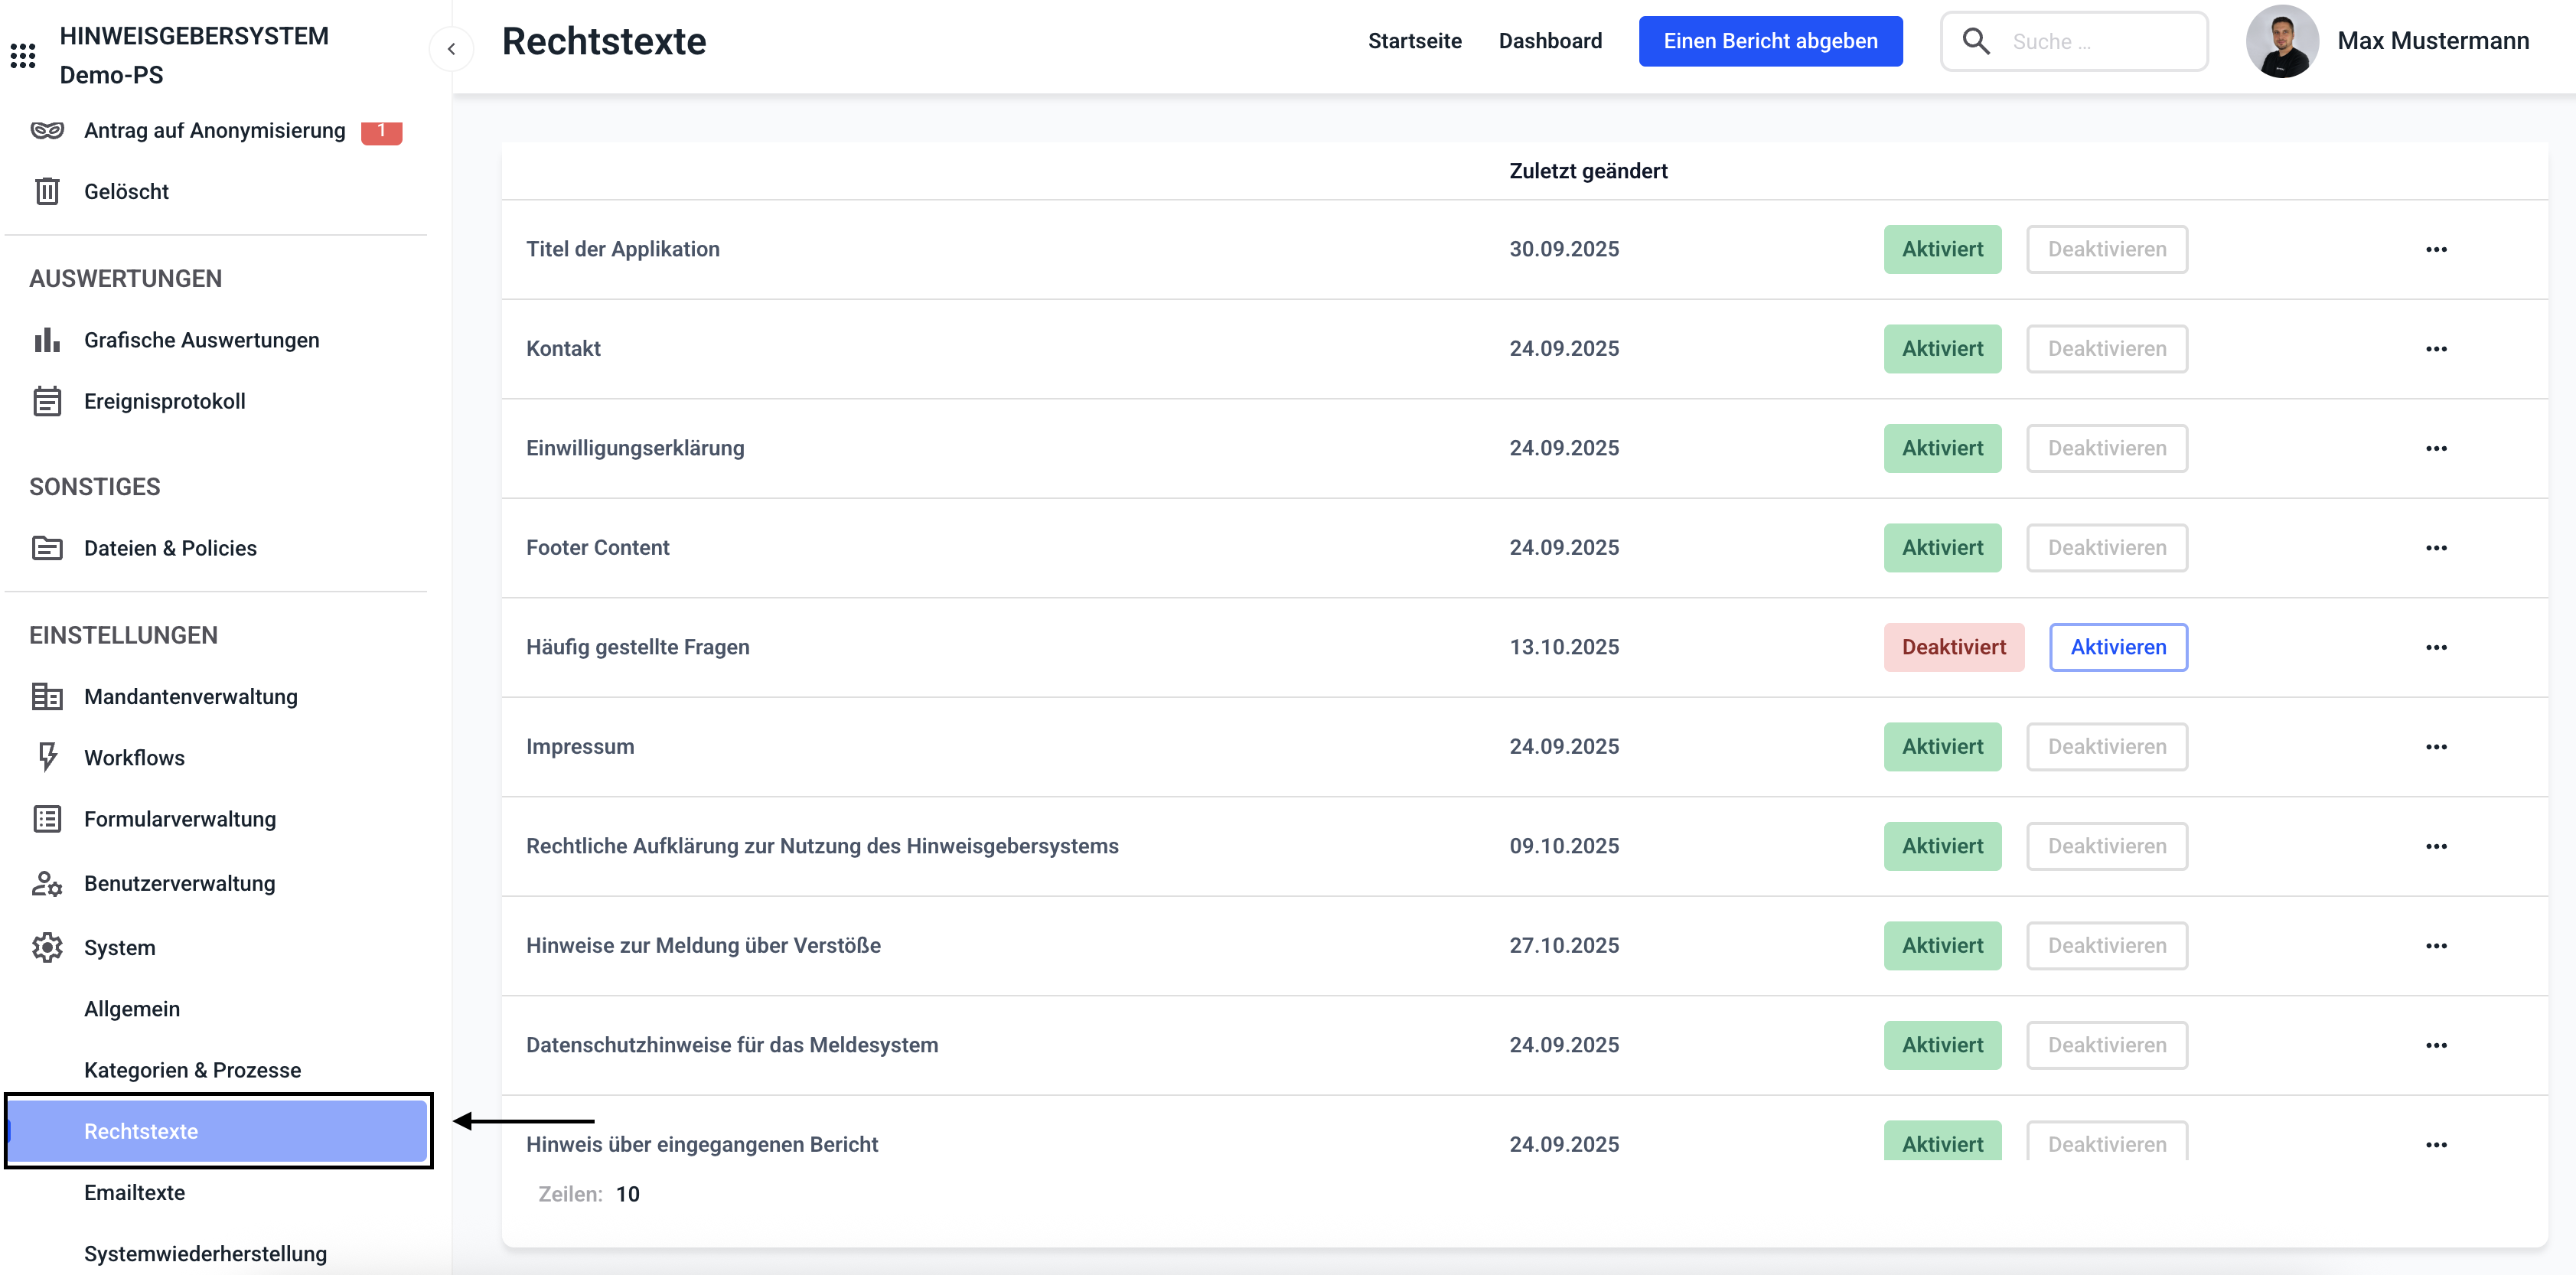Click the Workflows lightning icon

(x=47, y=757)
